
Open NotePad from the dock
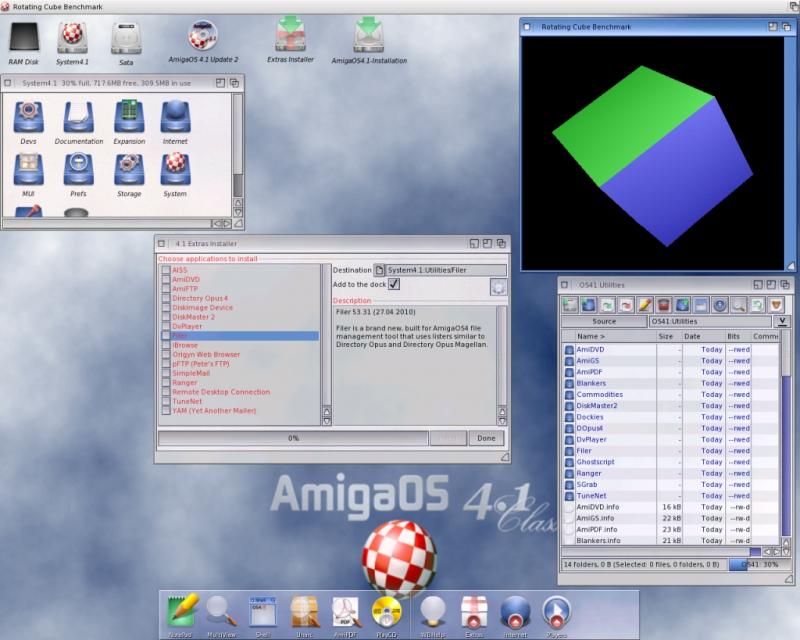click(x=183, y=612)
